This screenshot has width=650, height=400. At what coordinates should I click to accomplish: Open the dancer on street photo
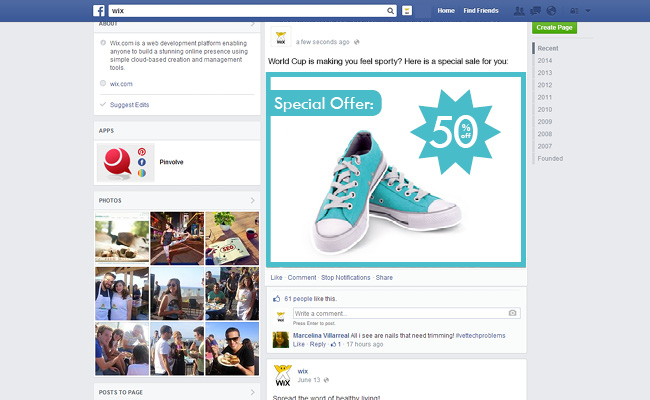click(x=177, y=238)
